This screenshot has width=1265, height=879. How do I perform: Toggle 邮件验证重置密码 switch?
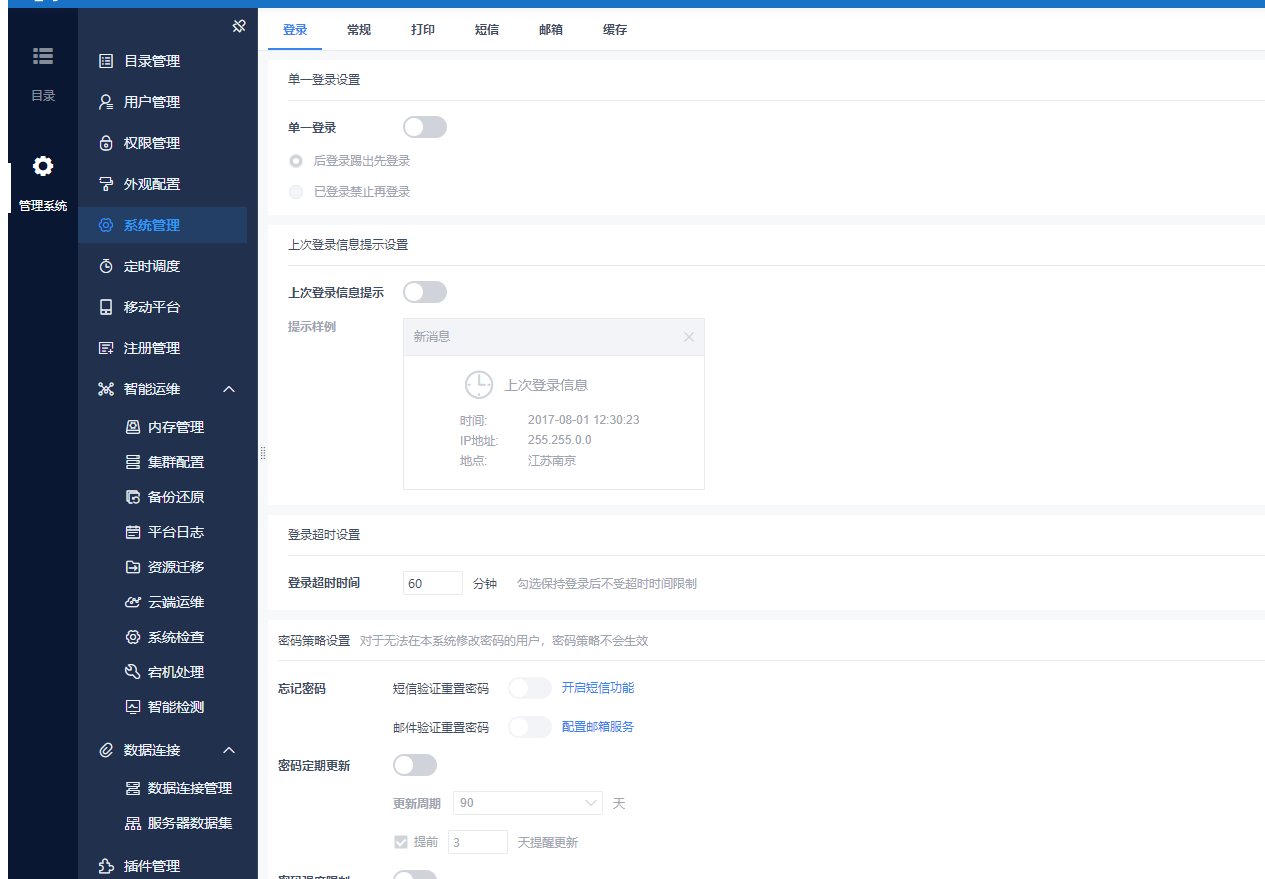tap(530, 727)
